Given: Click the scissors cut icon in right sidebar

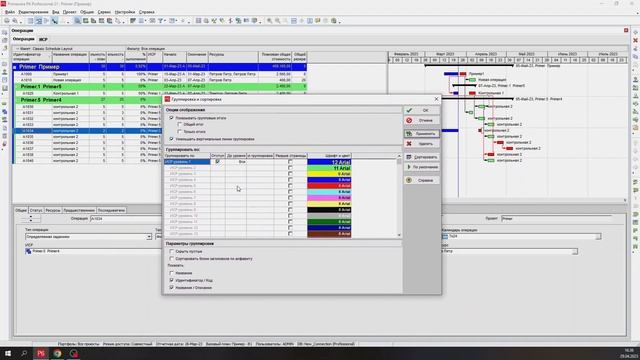Looking at the screenshot, I should click(636, 48).
